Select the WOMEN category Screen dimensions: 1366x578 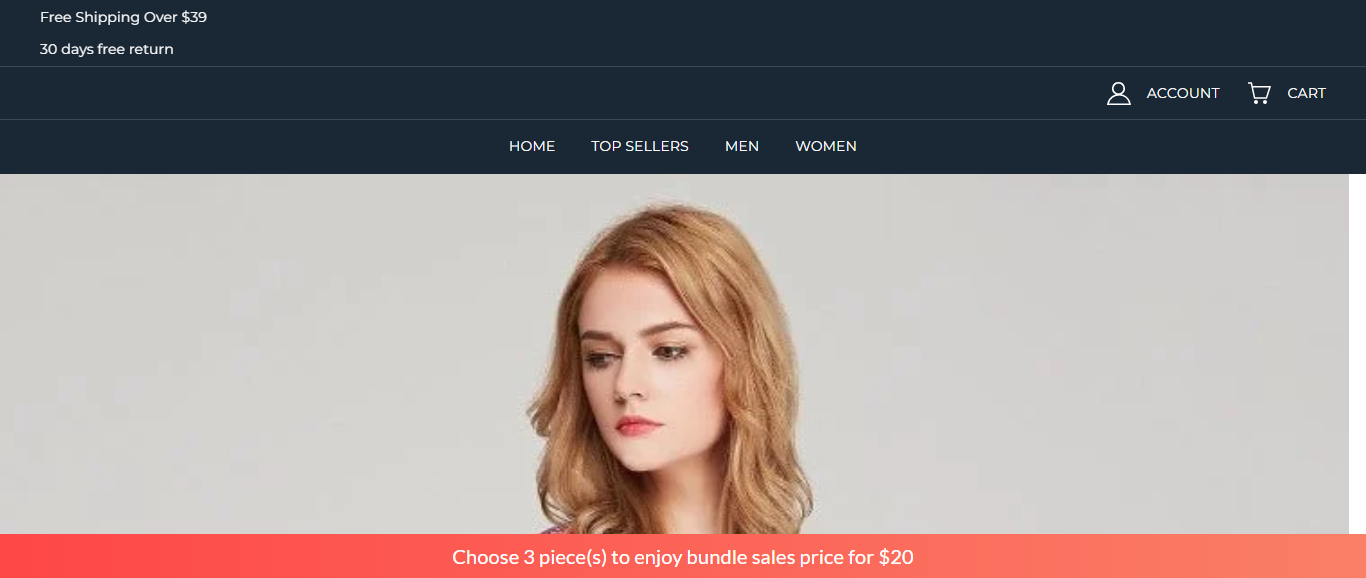826,146
